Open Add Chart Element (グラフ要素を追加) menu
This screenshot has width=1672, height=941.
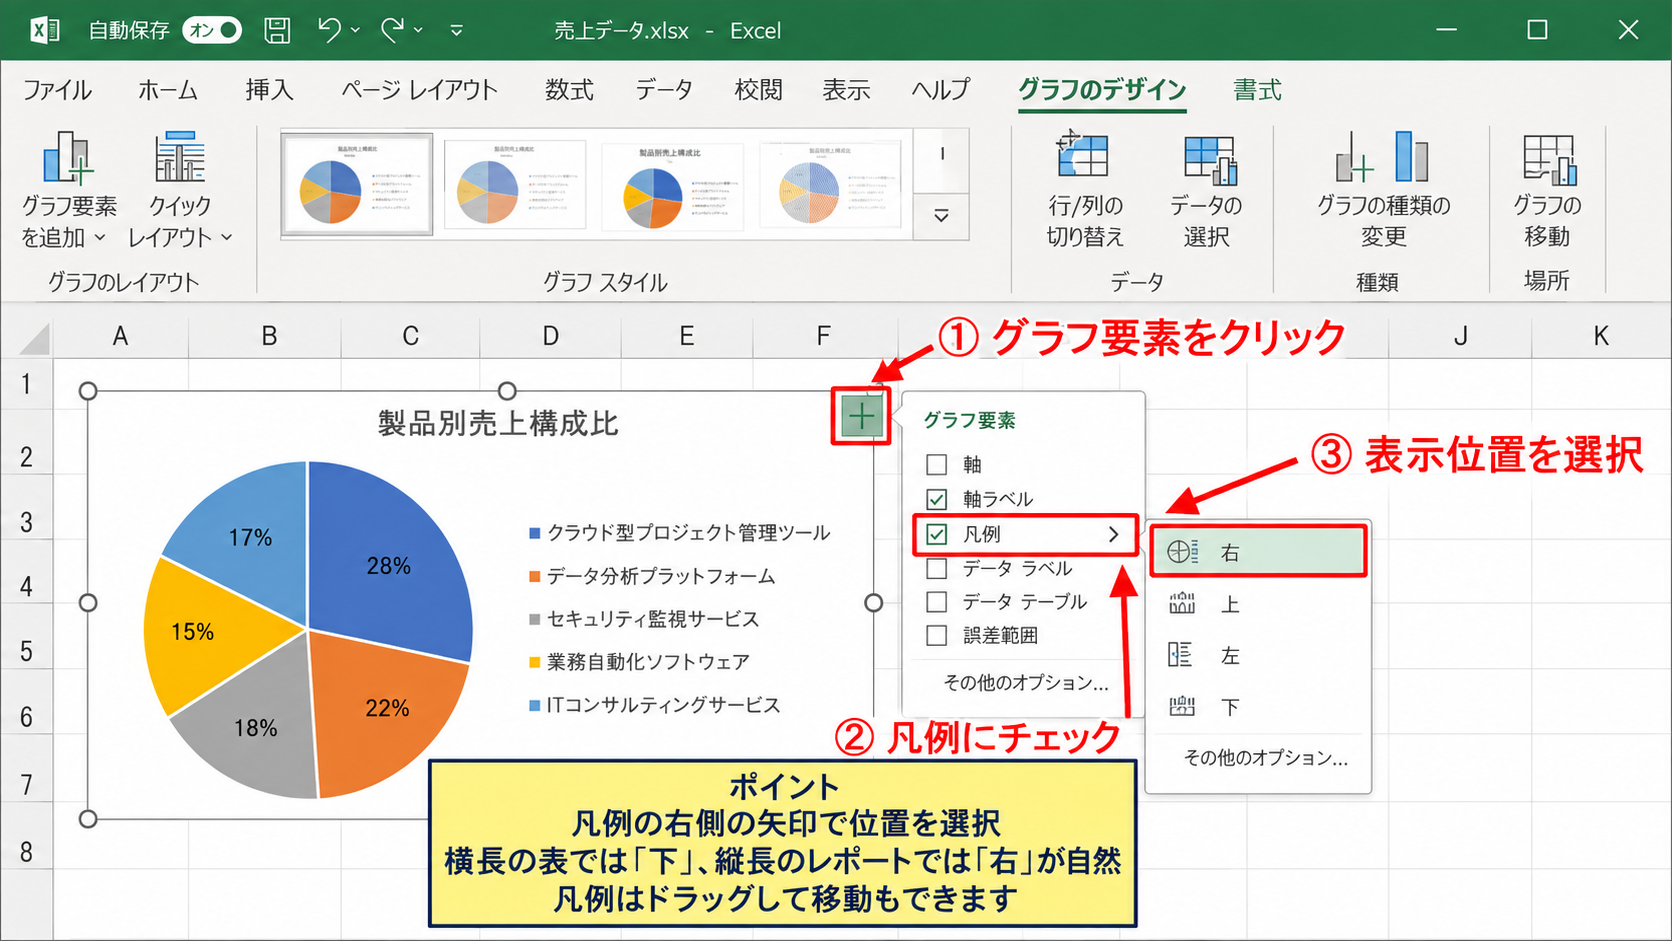tap(69, 190)
